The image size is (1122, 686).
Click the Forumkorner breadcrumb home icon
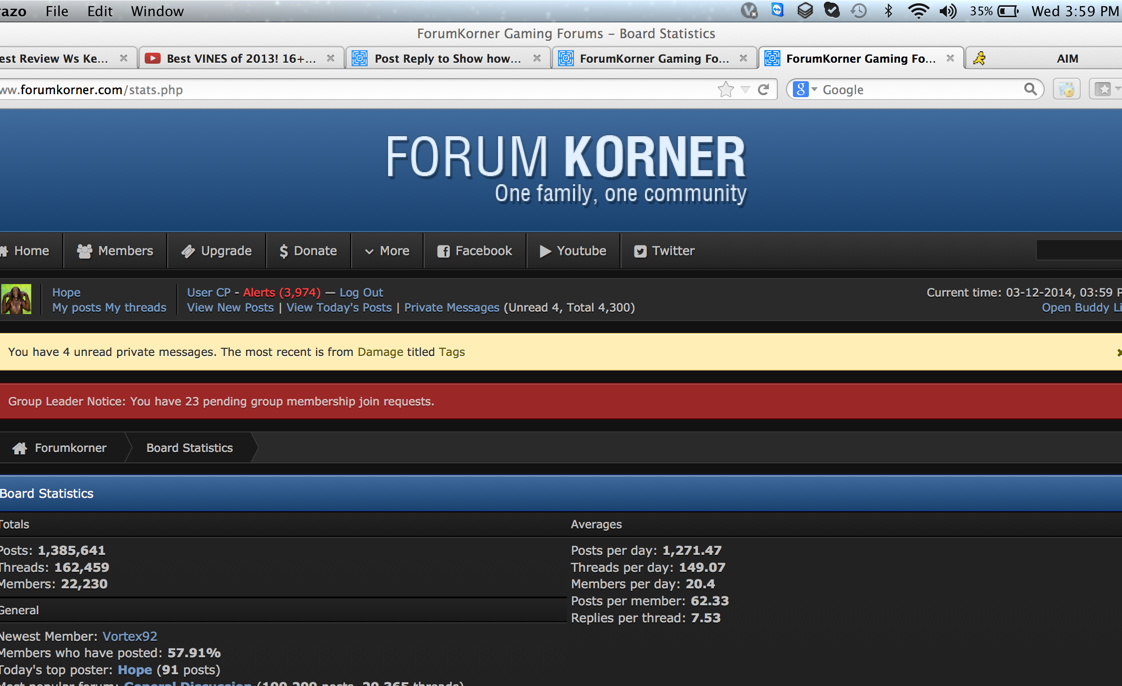[19, 448]
